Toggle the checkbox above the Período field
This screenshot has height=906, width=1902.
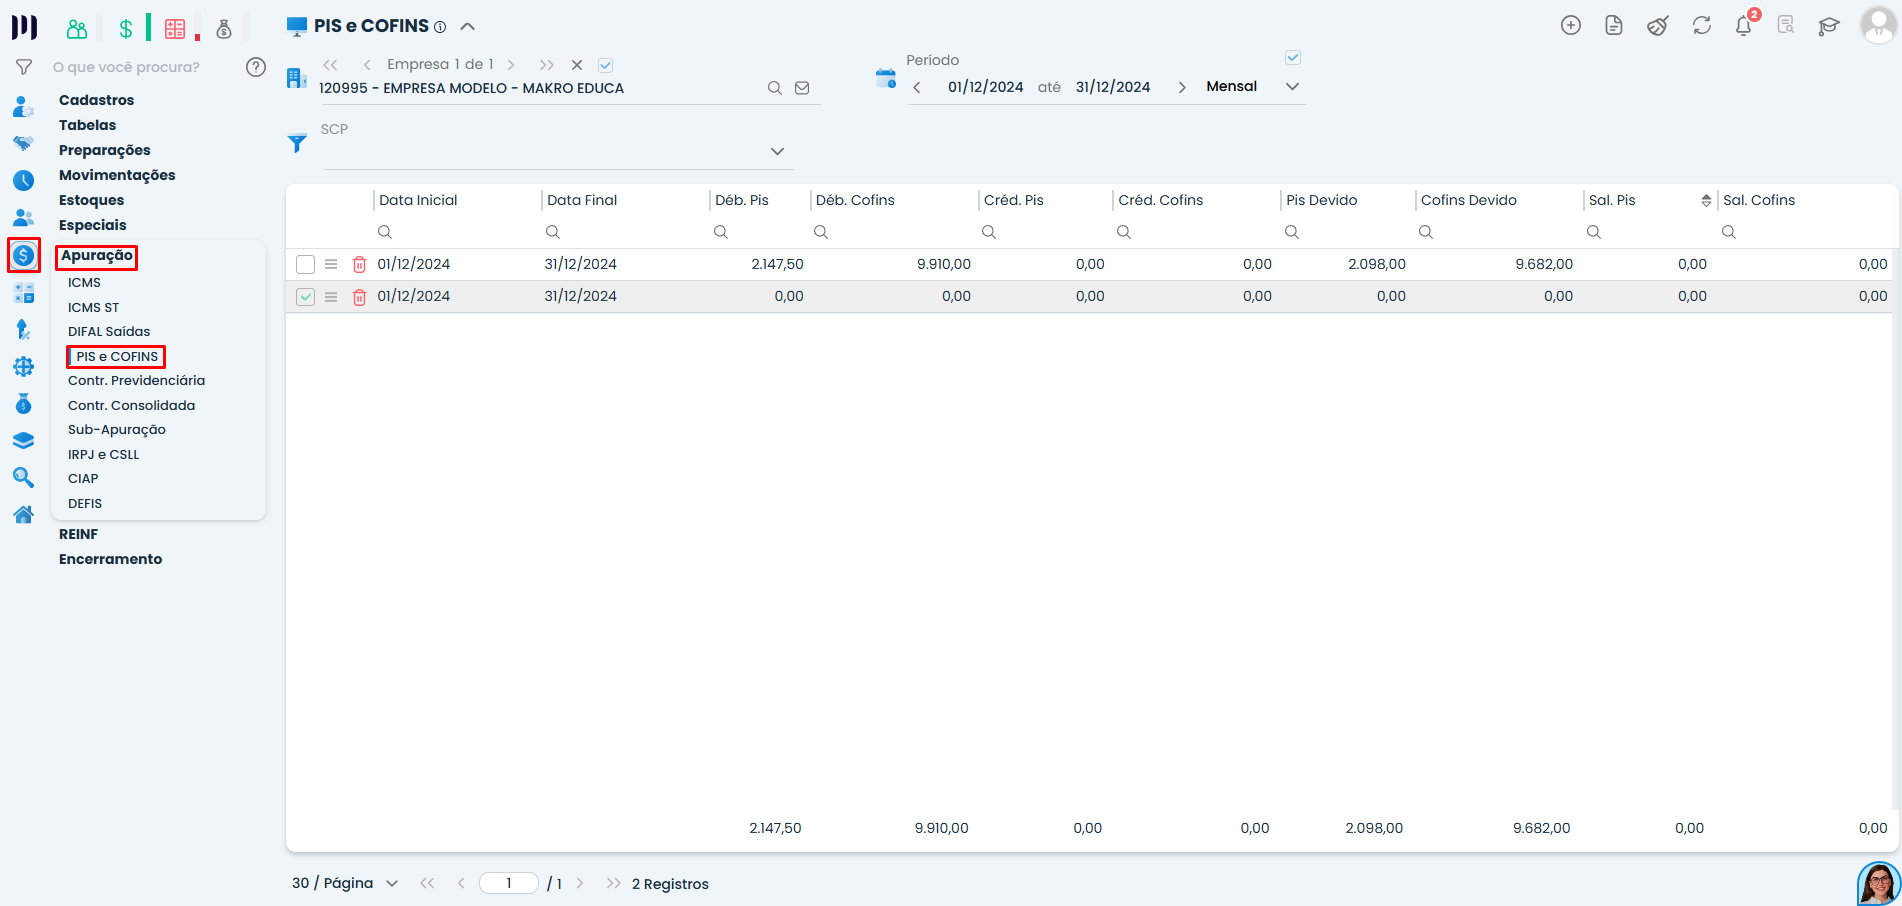[1292, 58]
